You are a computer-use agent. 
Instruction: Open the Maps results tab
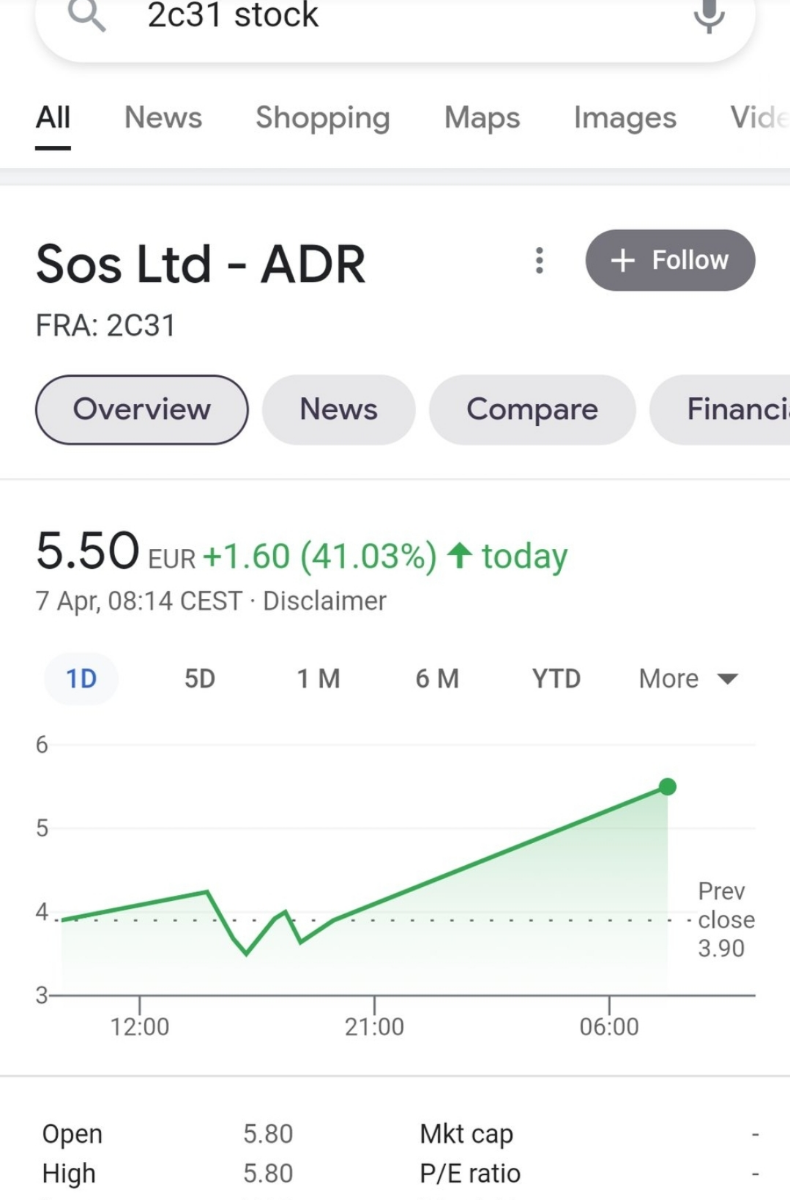pyautogui.click(x=482, y=118)
